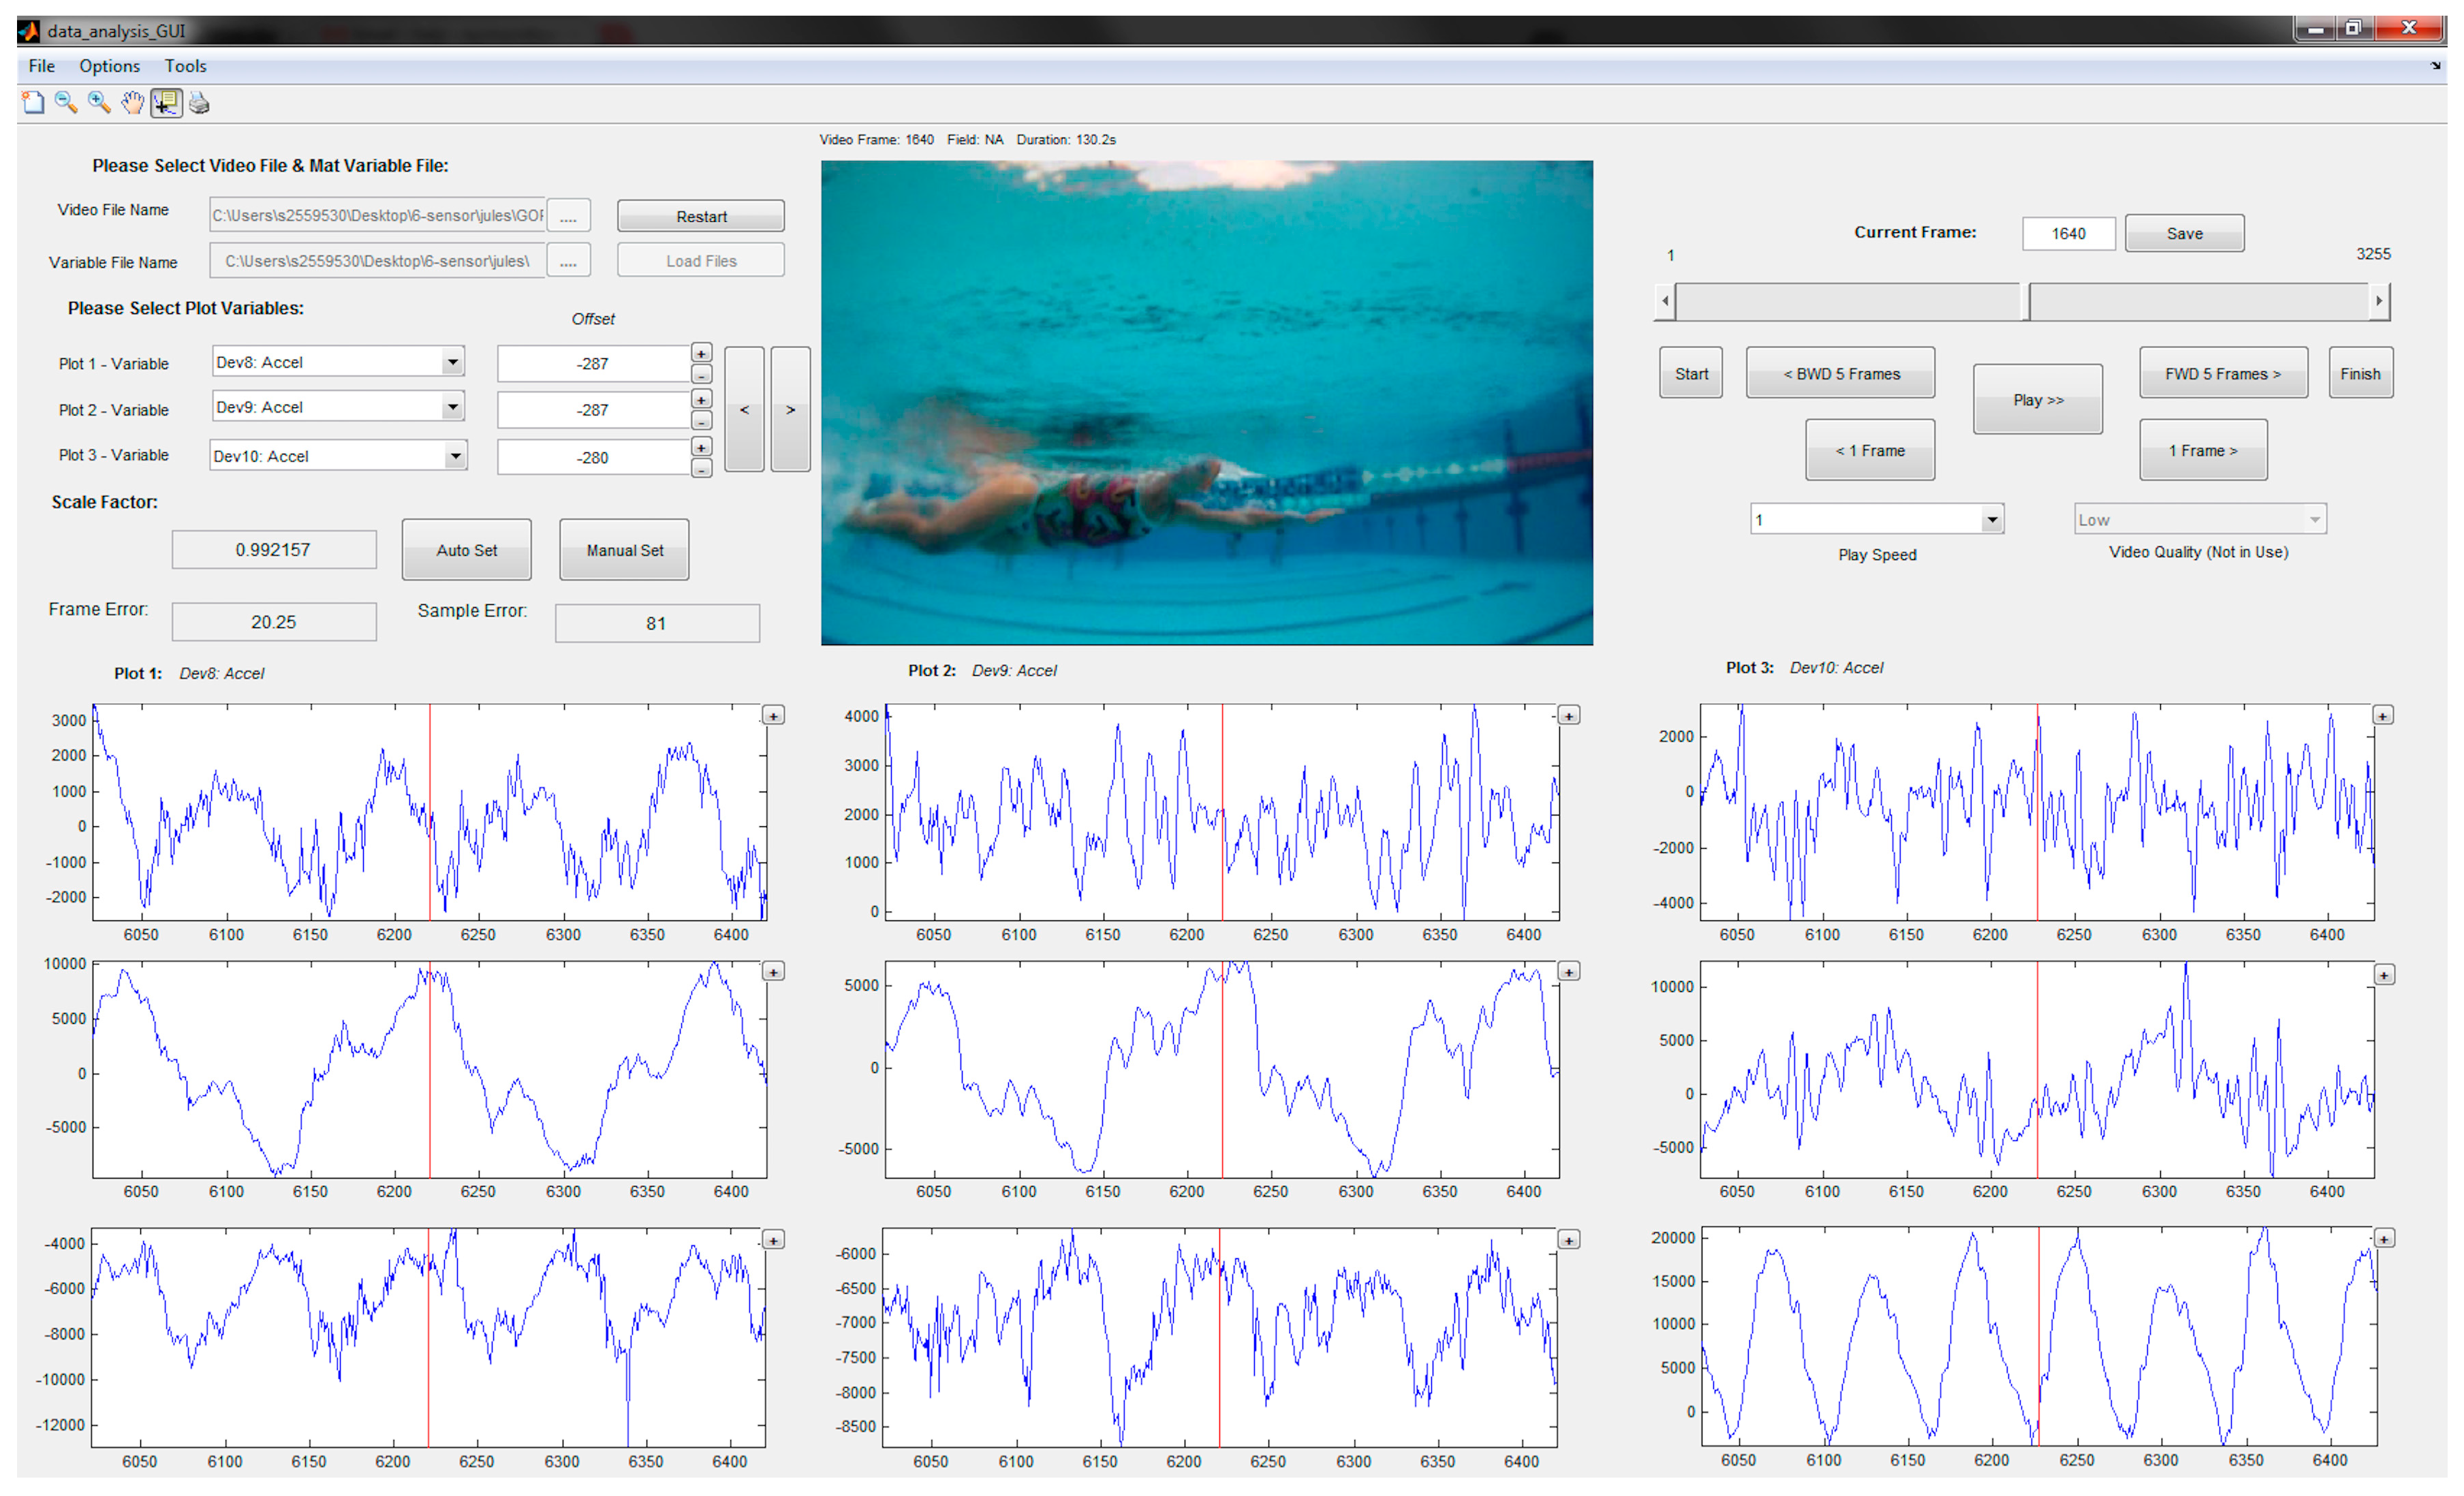Click the New Figure toolbar icon

[x=33, y=103]
